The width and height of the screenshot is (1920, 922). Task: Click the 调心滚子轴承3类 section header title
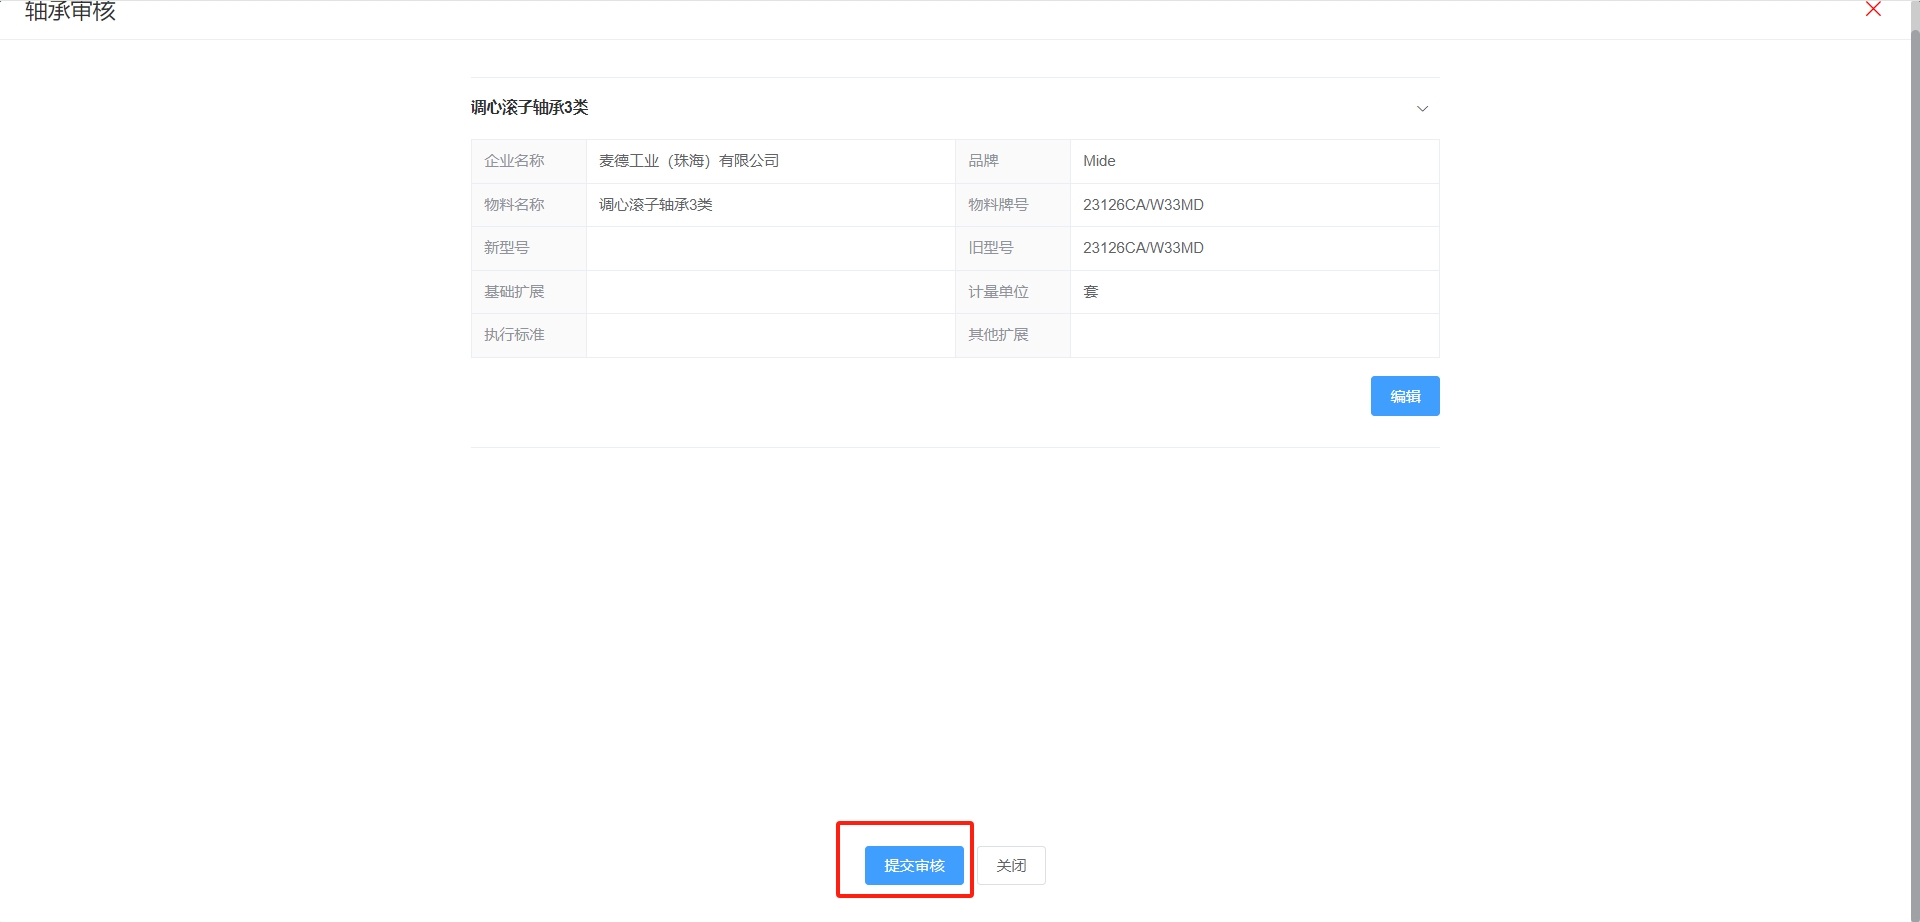[530, 107]
